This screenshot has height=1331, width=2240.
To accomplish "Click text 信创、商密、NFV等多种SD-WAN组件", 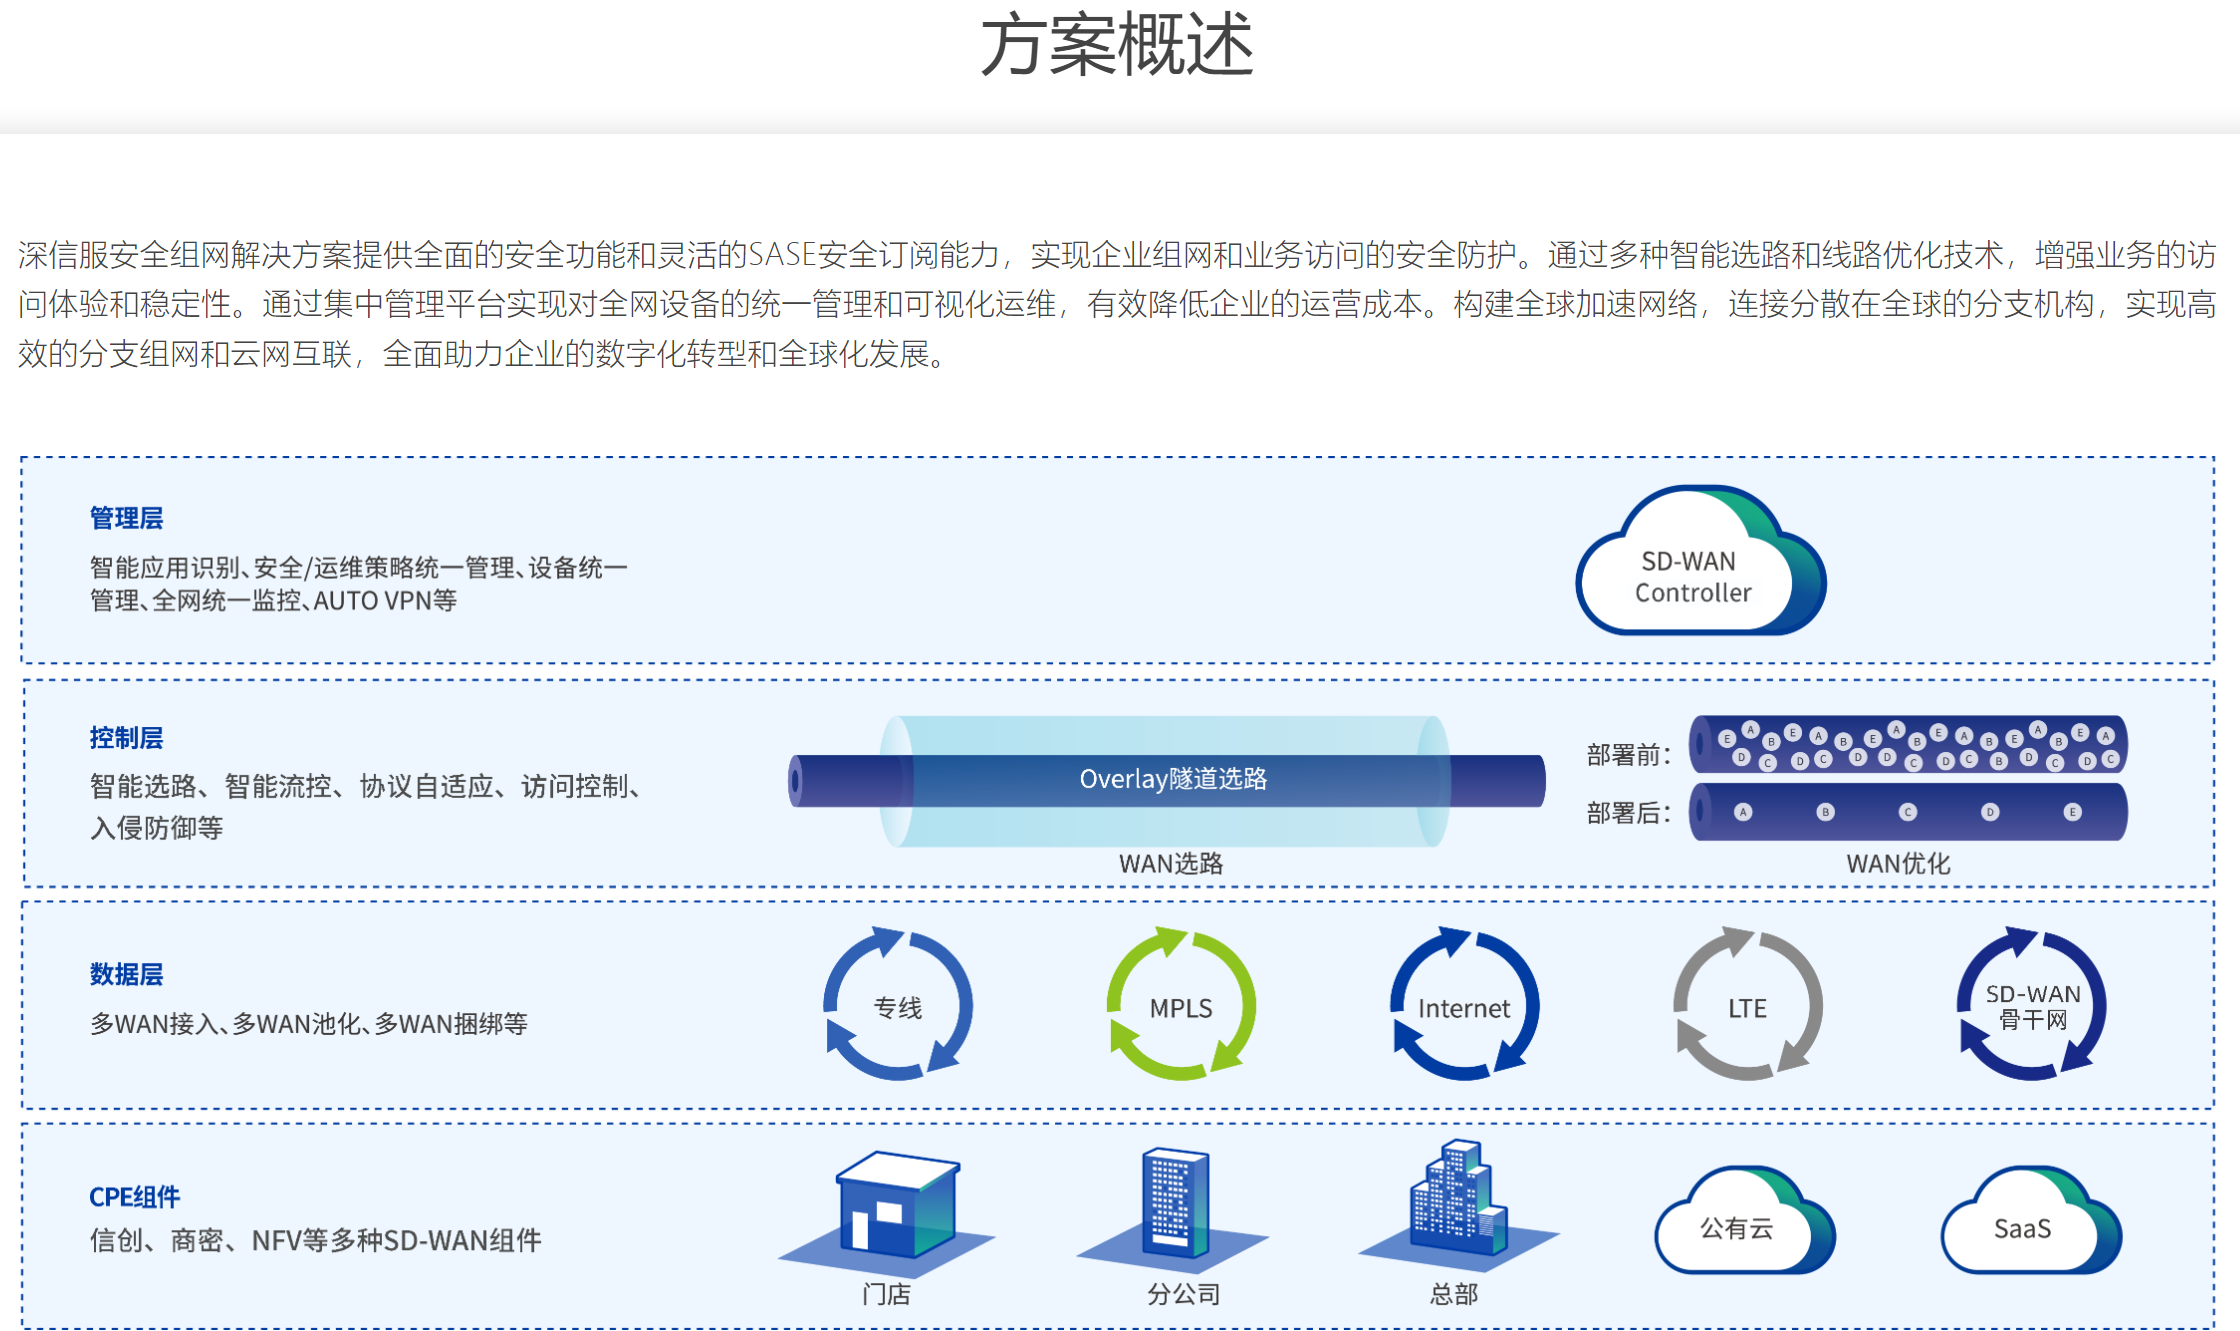I will [x=316, y=1241].
